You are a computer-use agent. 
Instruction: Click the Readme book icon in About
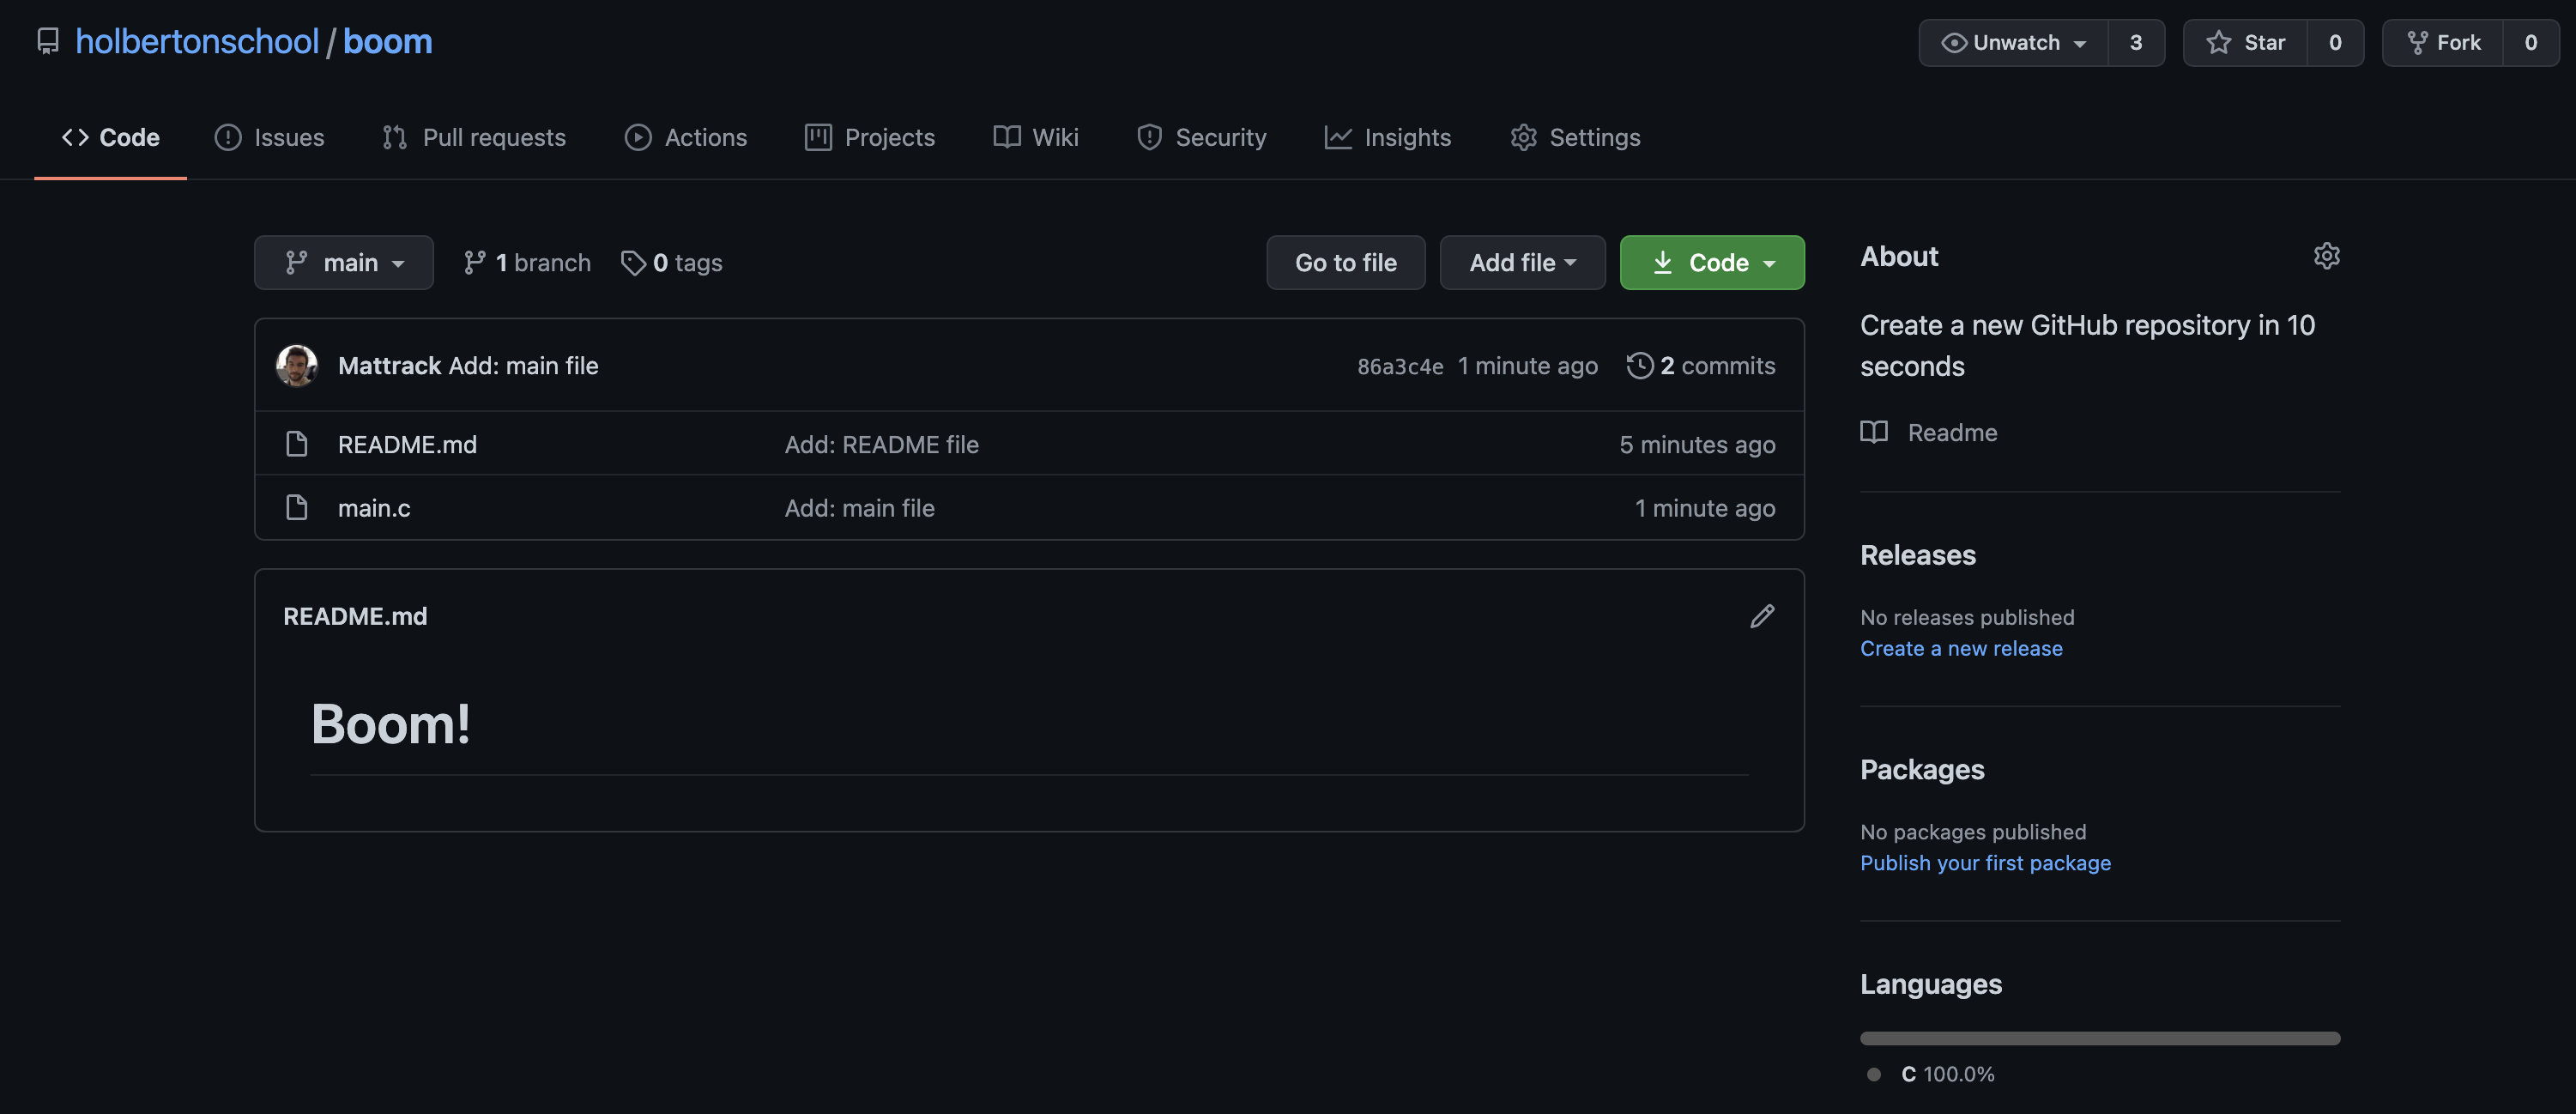point(1873,432)
